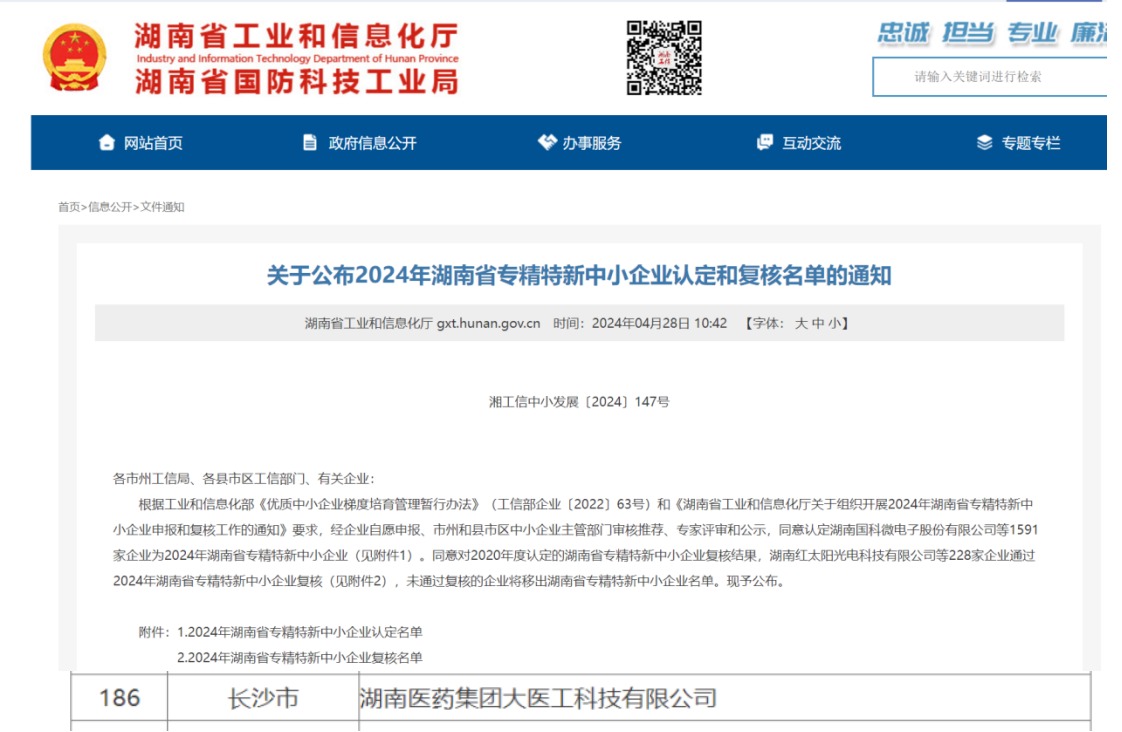This screenshot has height=732, width=1122.
Task: Select company name cell in row 186
Action: 538,697
